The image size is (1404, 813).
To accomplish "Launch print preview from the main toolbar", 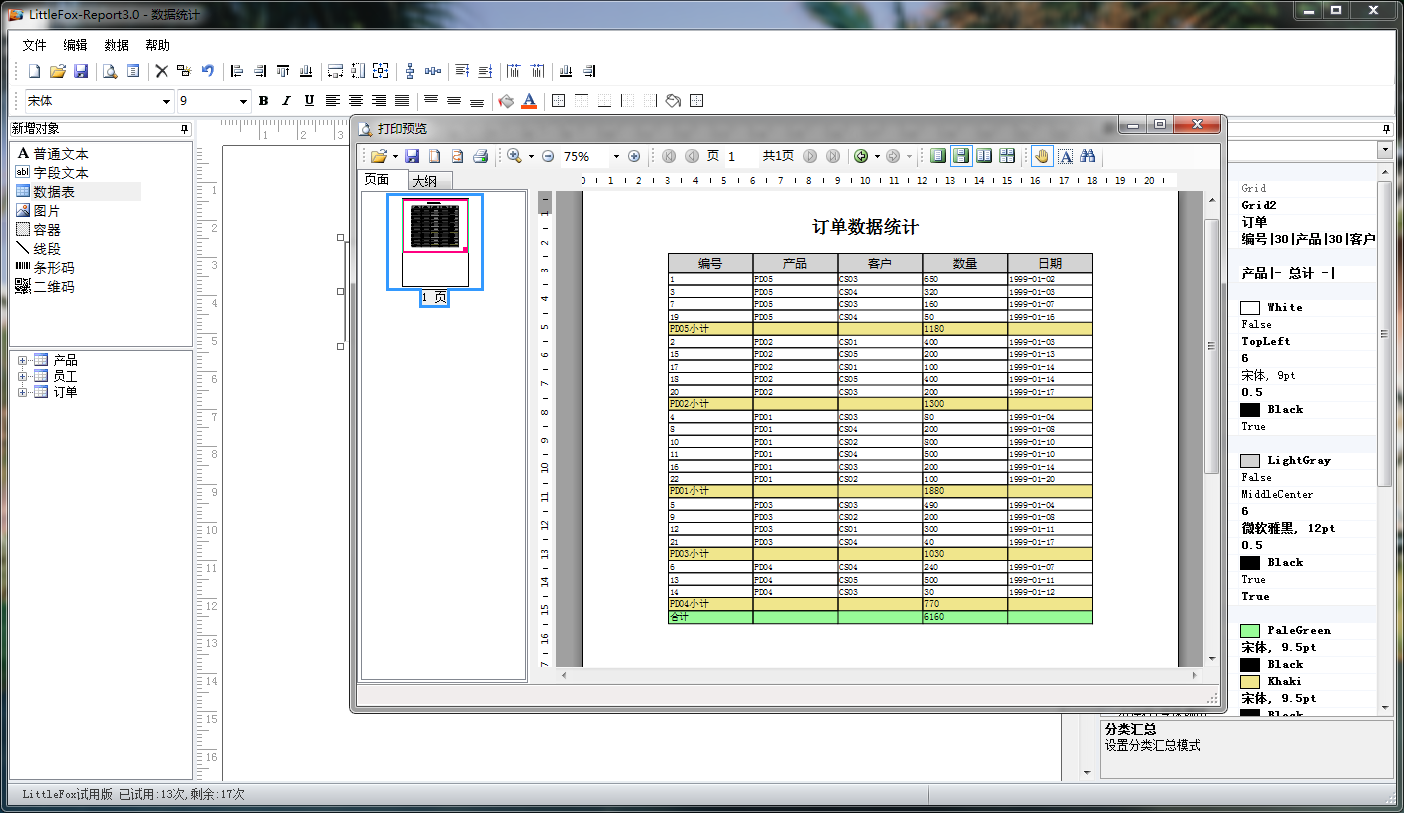I will pyautogui.click(x=110, y=71).
